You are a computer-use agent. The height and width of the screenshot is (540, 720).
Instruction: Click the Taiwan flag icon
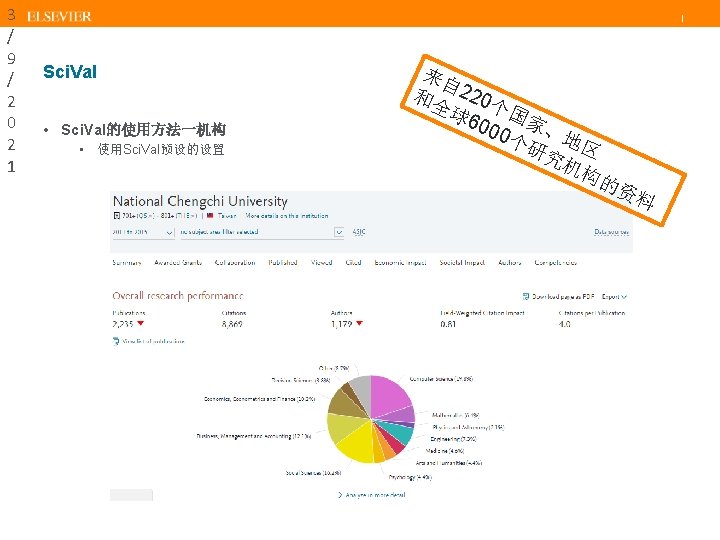[x=210, y=215]
